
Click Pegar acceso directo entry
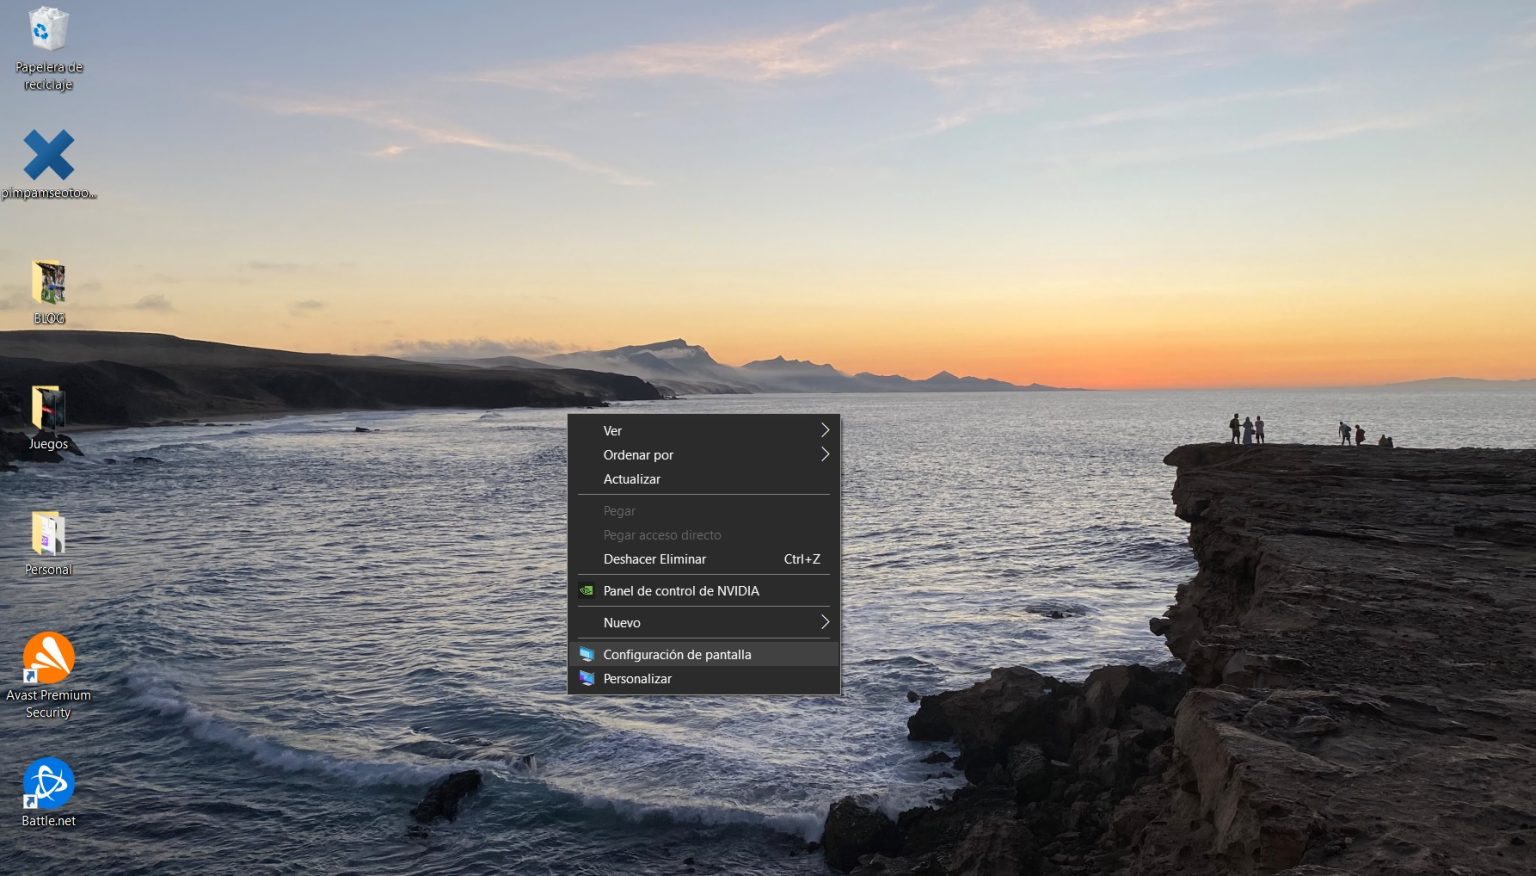click(661, 535)
